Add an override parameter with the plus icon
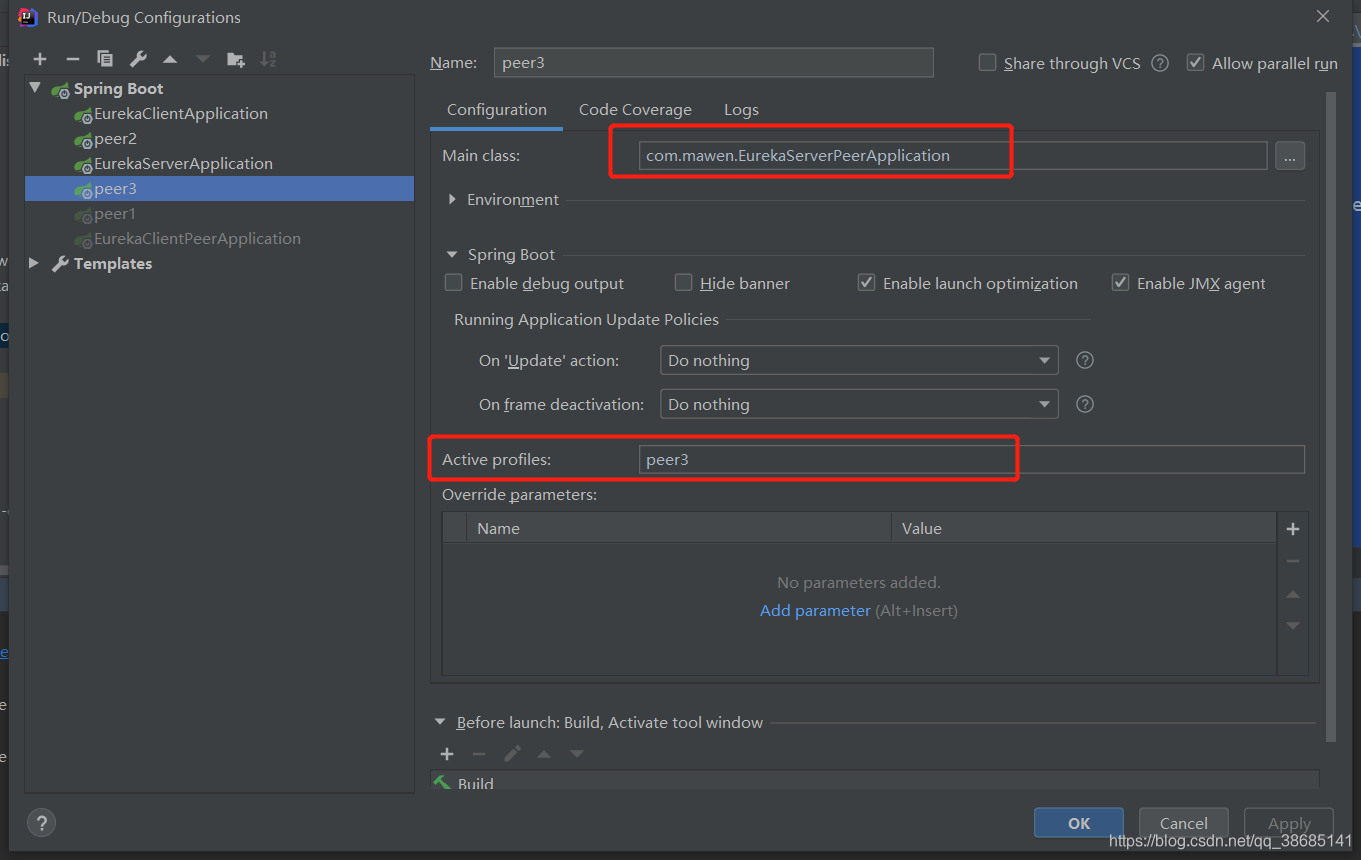This screenshot has width=1361, height=860. click(x=1293, y=529)
